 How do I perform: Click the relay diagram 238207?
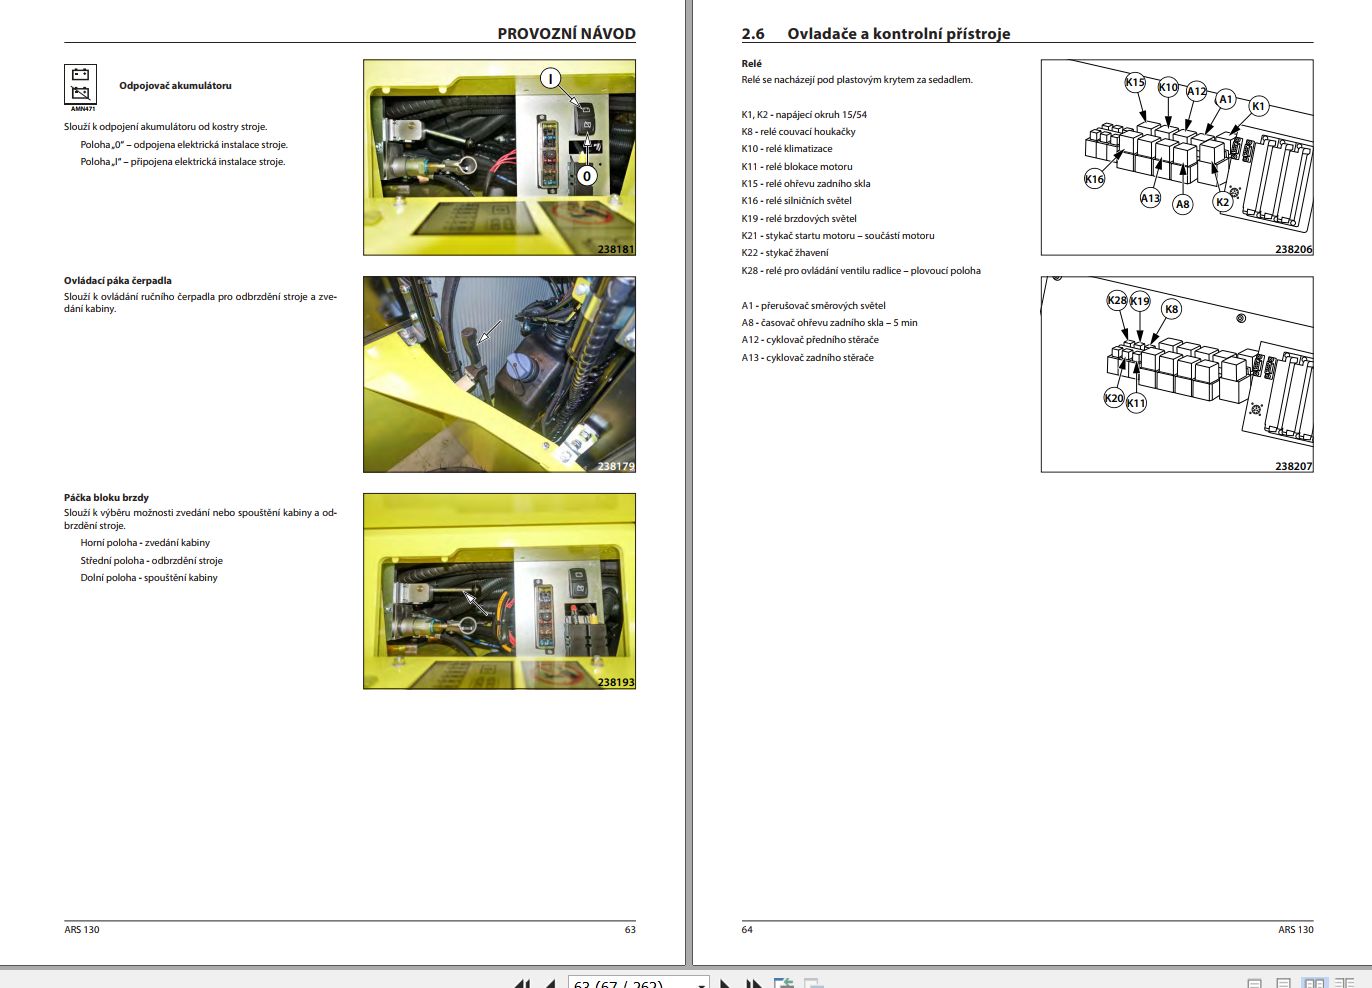1178,375
